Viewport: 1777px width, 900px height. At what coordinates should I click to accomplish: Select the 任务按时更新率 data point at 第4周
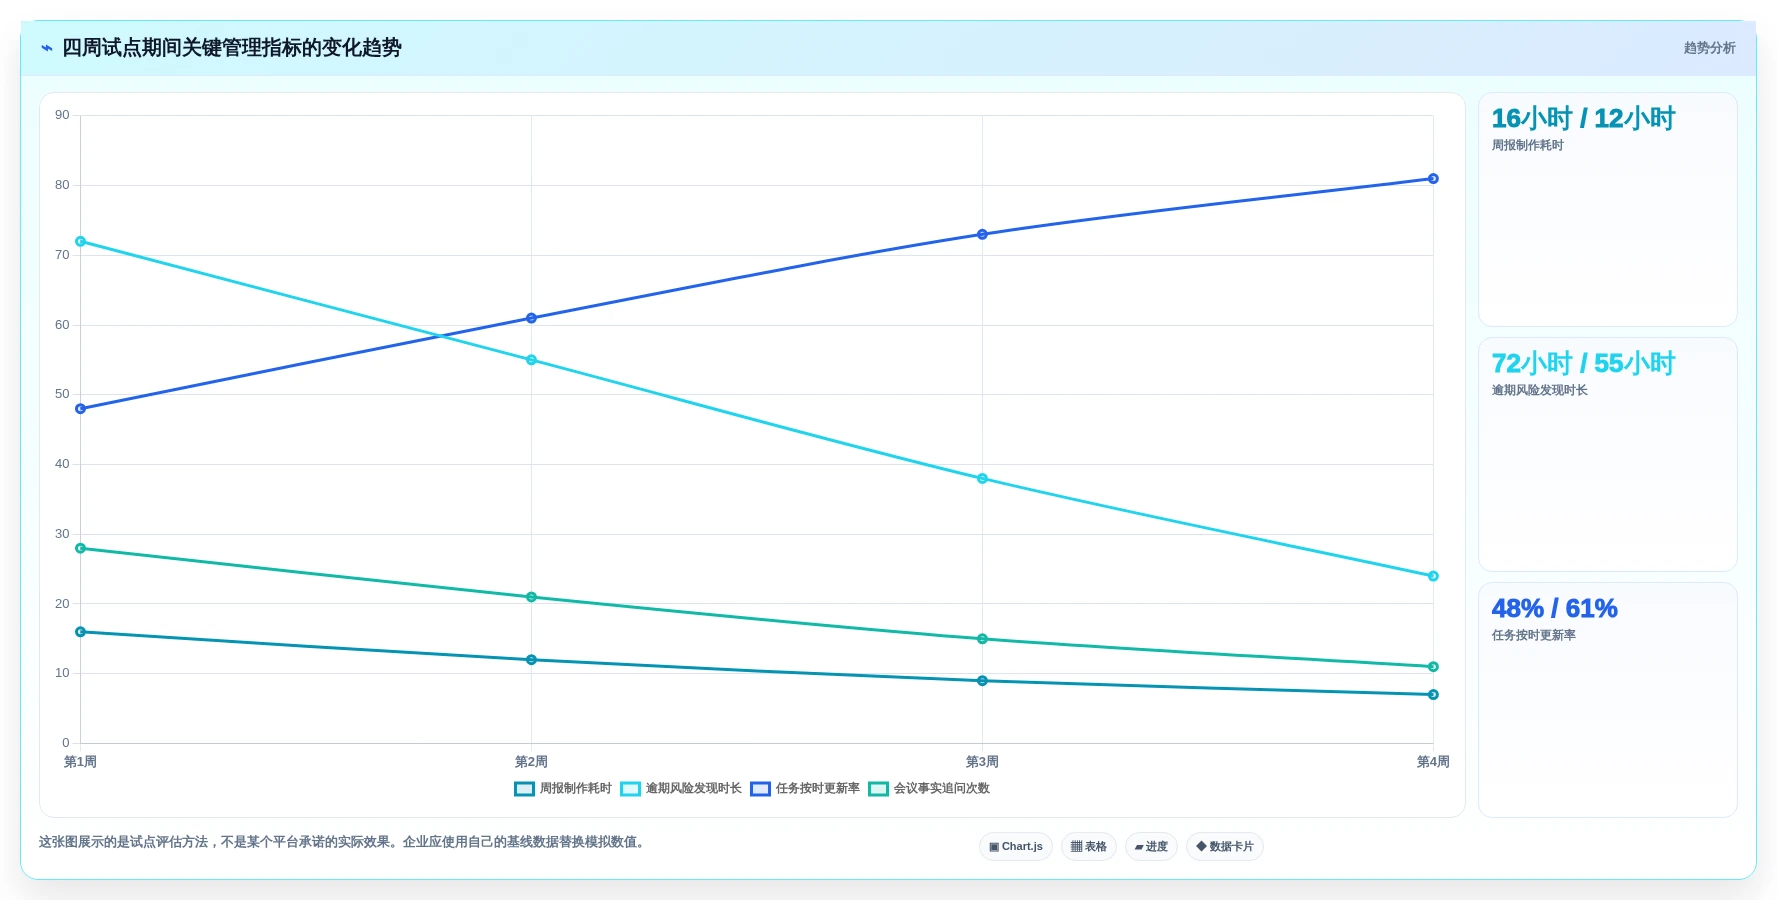coord(1433,179)
